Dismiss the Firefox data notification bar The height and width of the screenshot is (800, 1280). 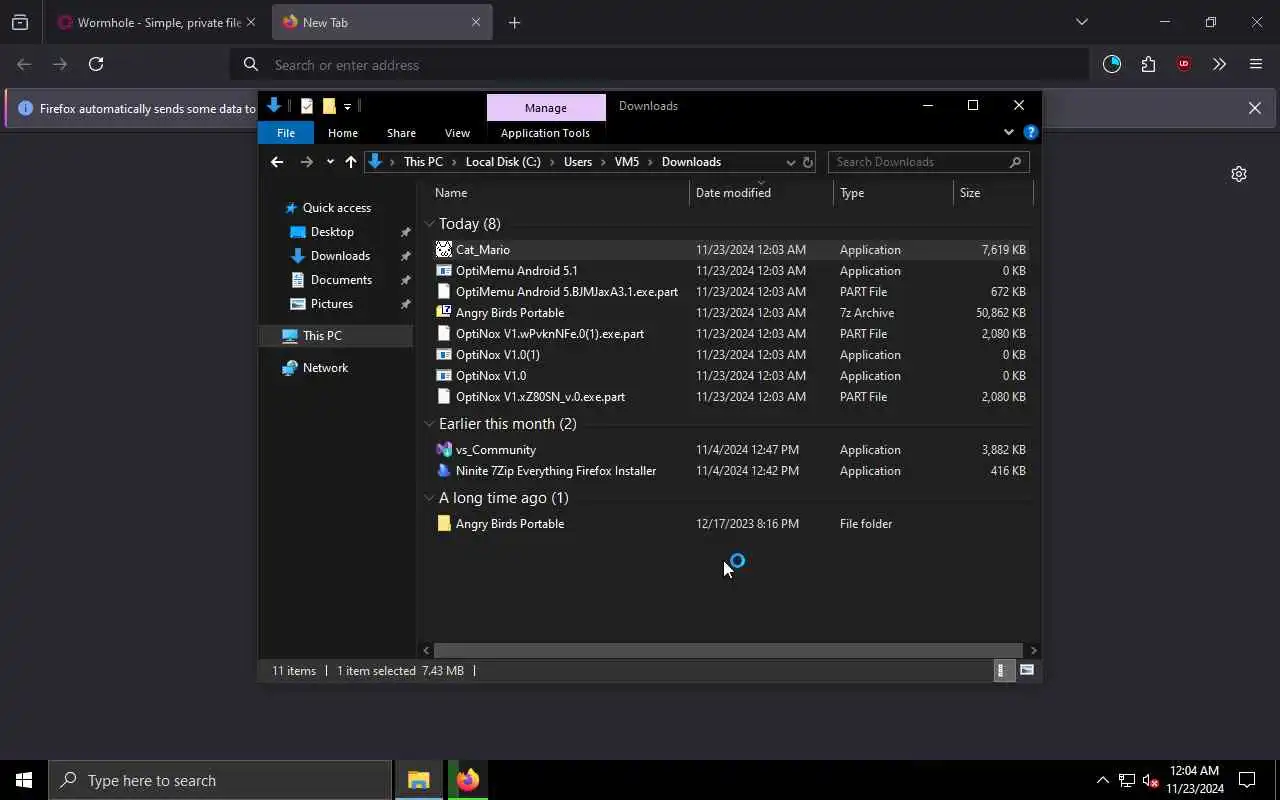[x=1254, y=108]
